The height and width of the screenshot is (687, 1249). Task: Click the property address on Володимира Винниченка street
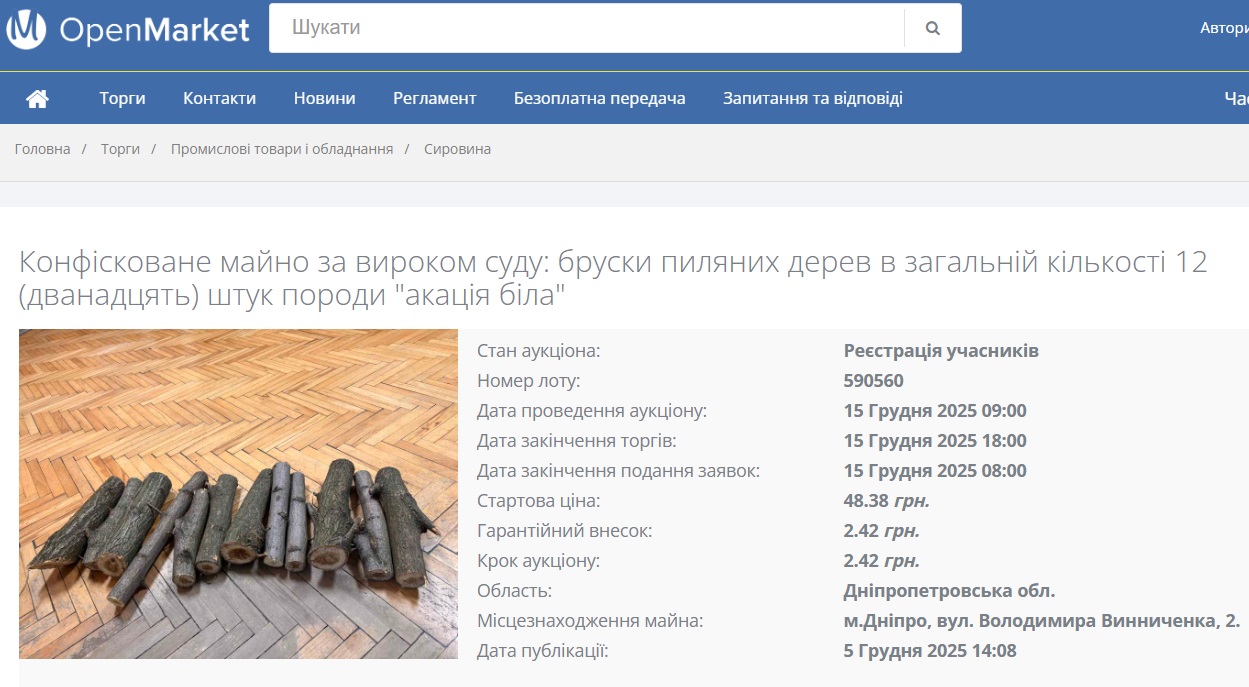click(x=1041, y=621)
